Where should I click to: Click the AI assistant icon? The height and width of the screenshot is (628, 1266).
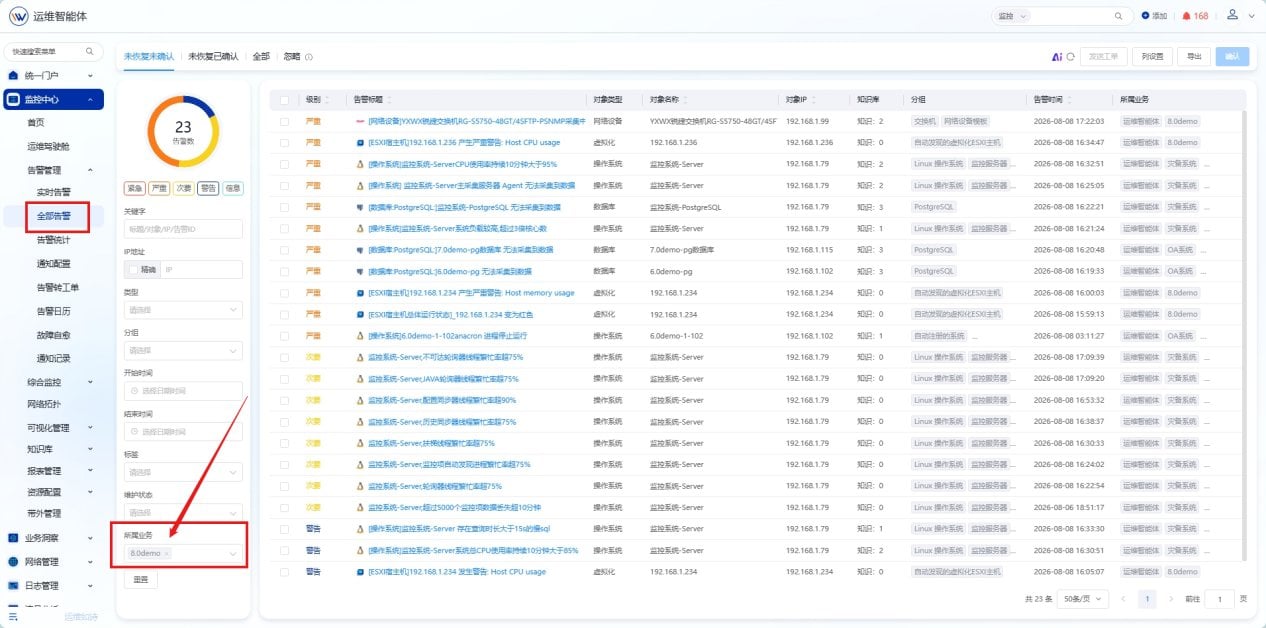click(1056, 57)
